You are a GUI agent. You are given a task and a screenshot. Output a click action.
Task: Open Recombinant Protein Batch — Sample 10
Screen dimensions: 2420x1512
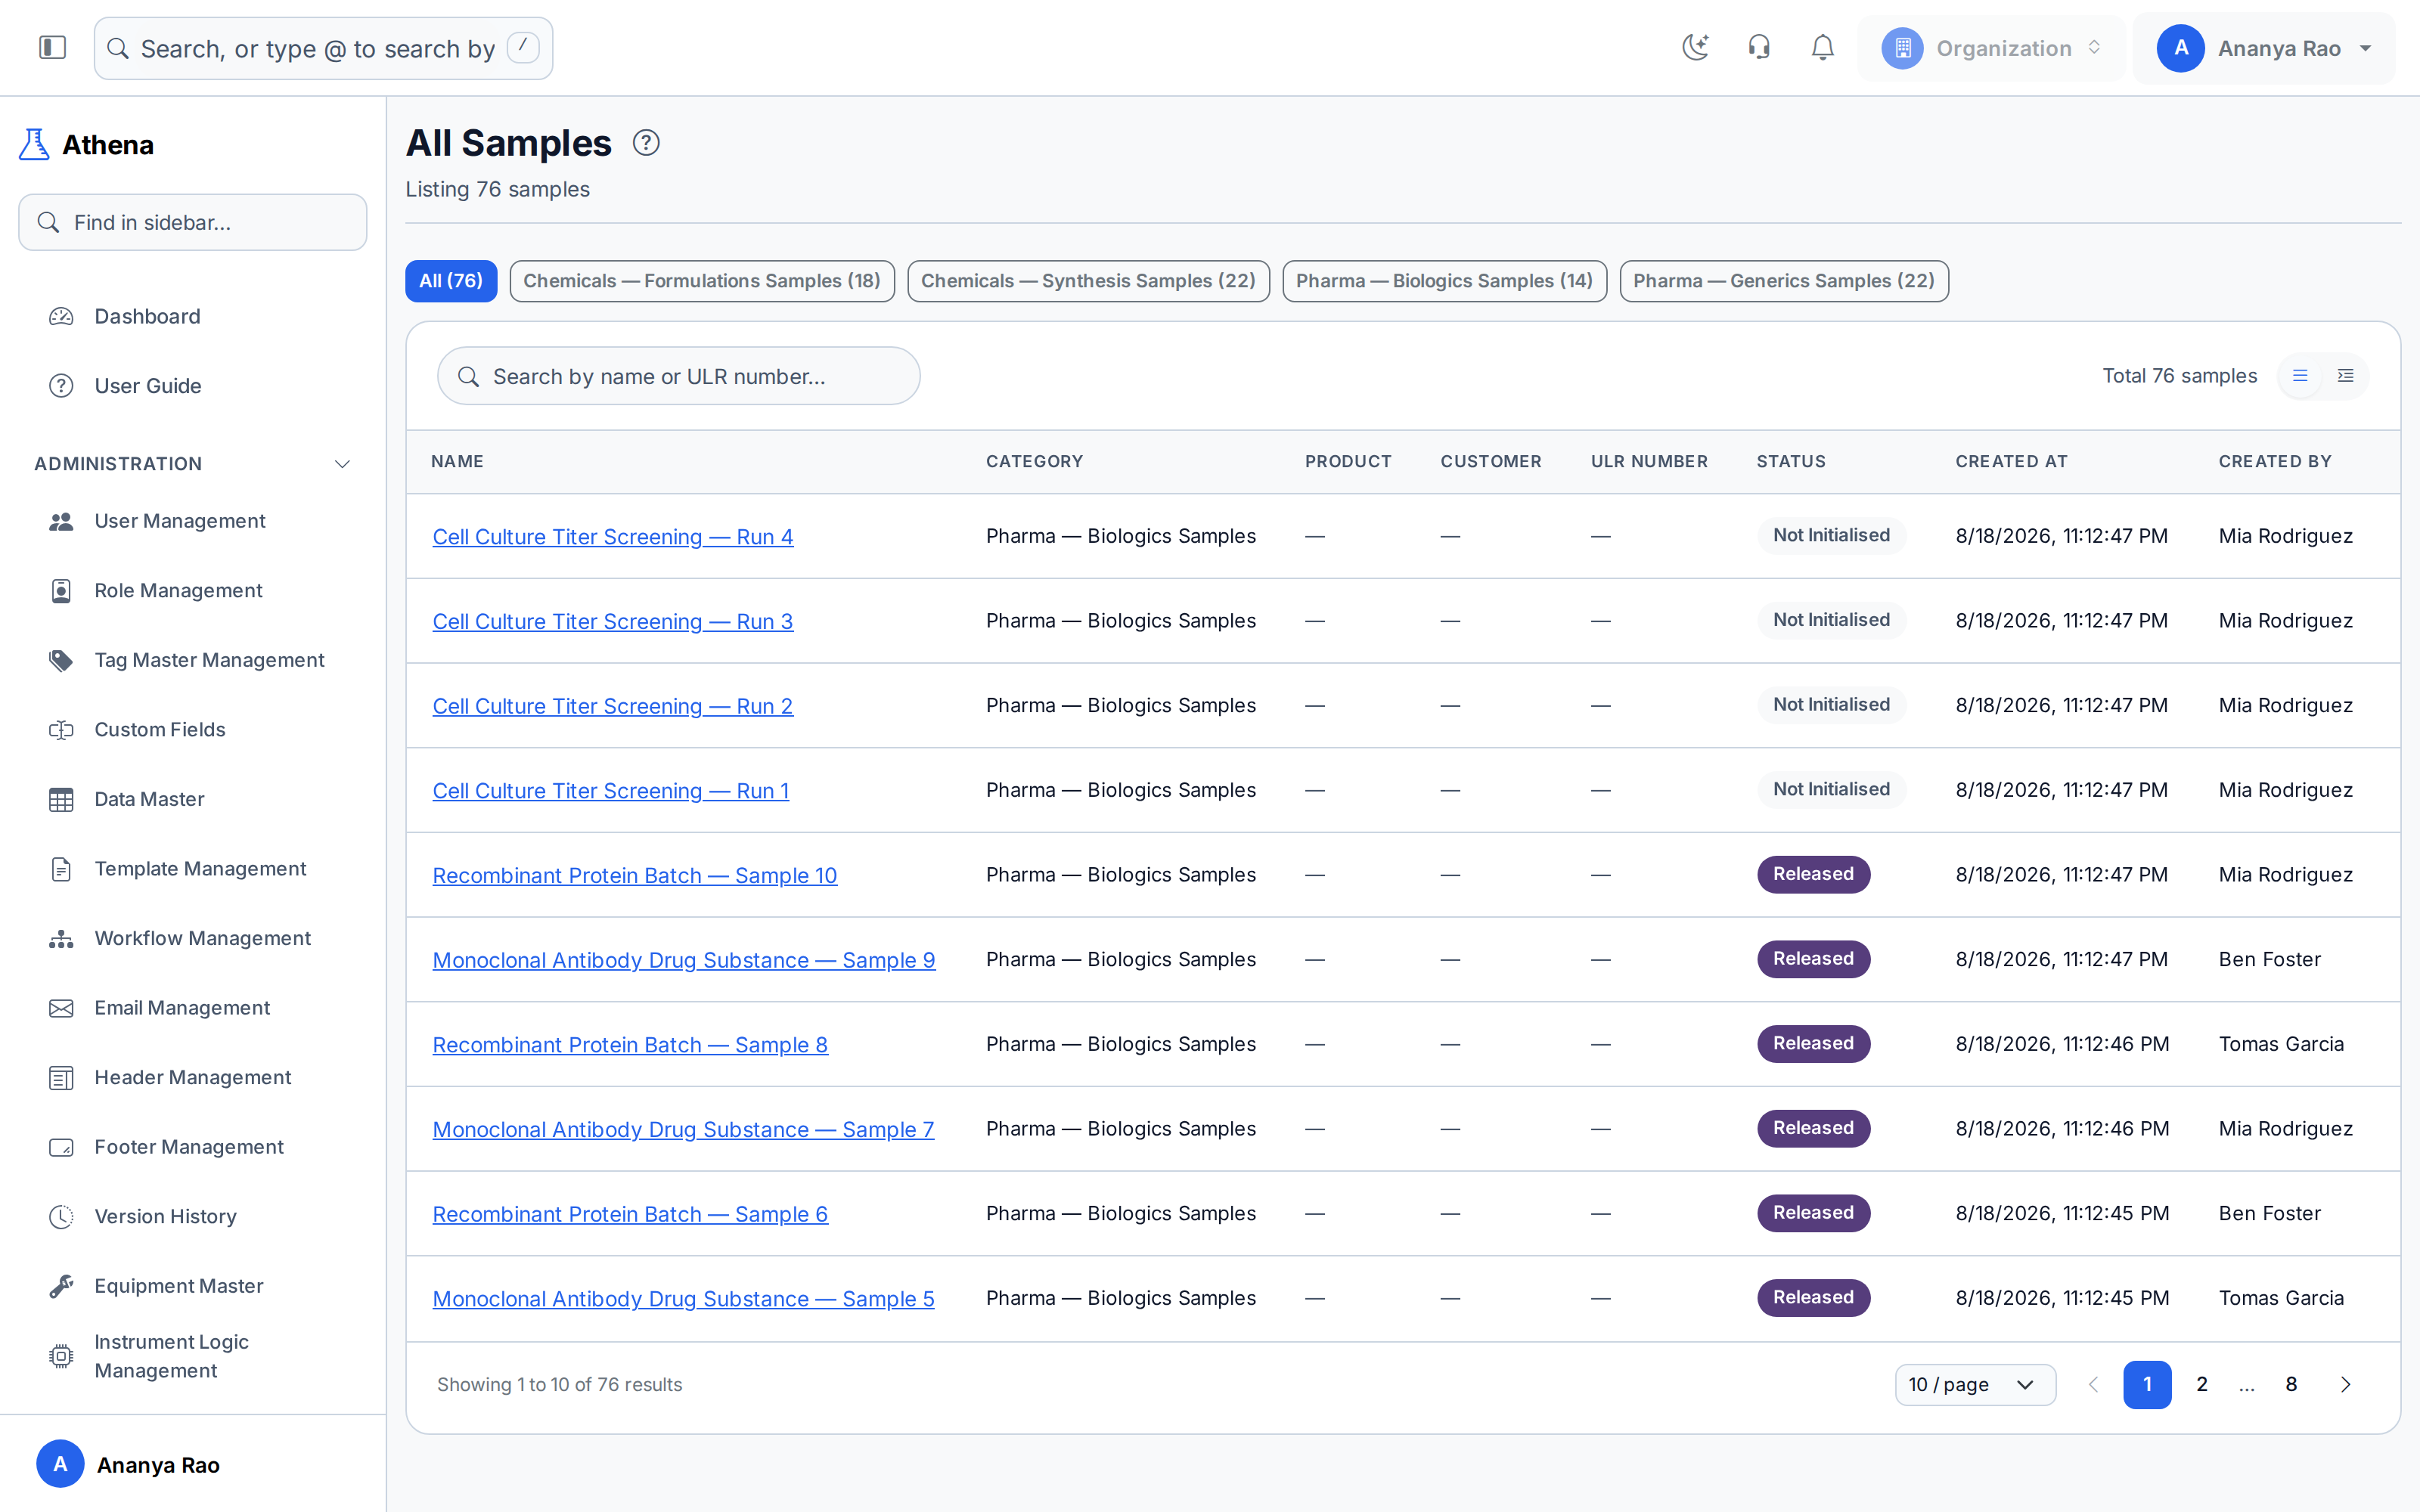click(x=635, y=875)
